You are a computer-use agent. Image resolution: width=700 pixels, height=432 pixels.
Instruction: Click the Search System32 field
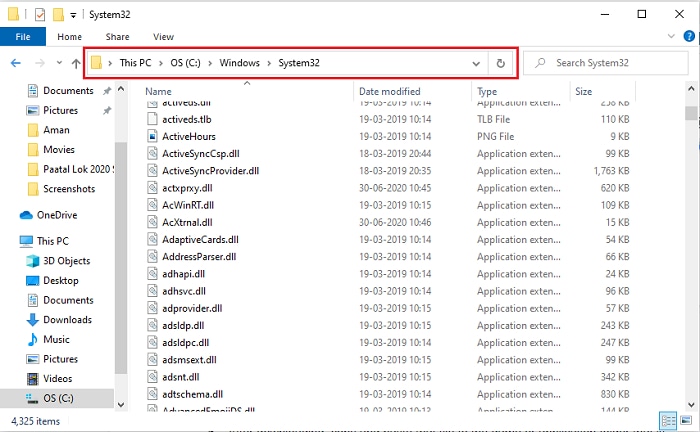point(606,63)
